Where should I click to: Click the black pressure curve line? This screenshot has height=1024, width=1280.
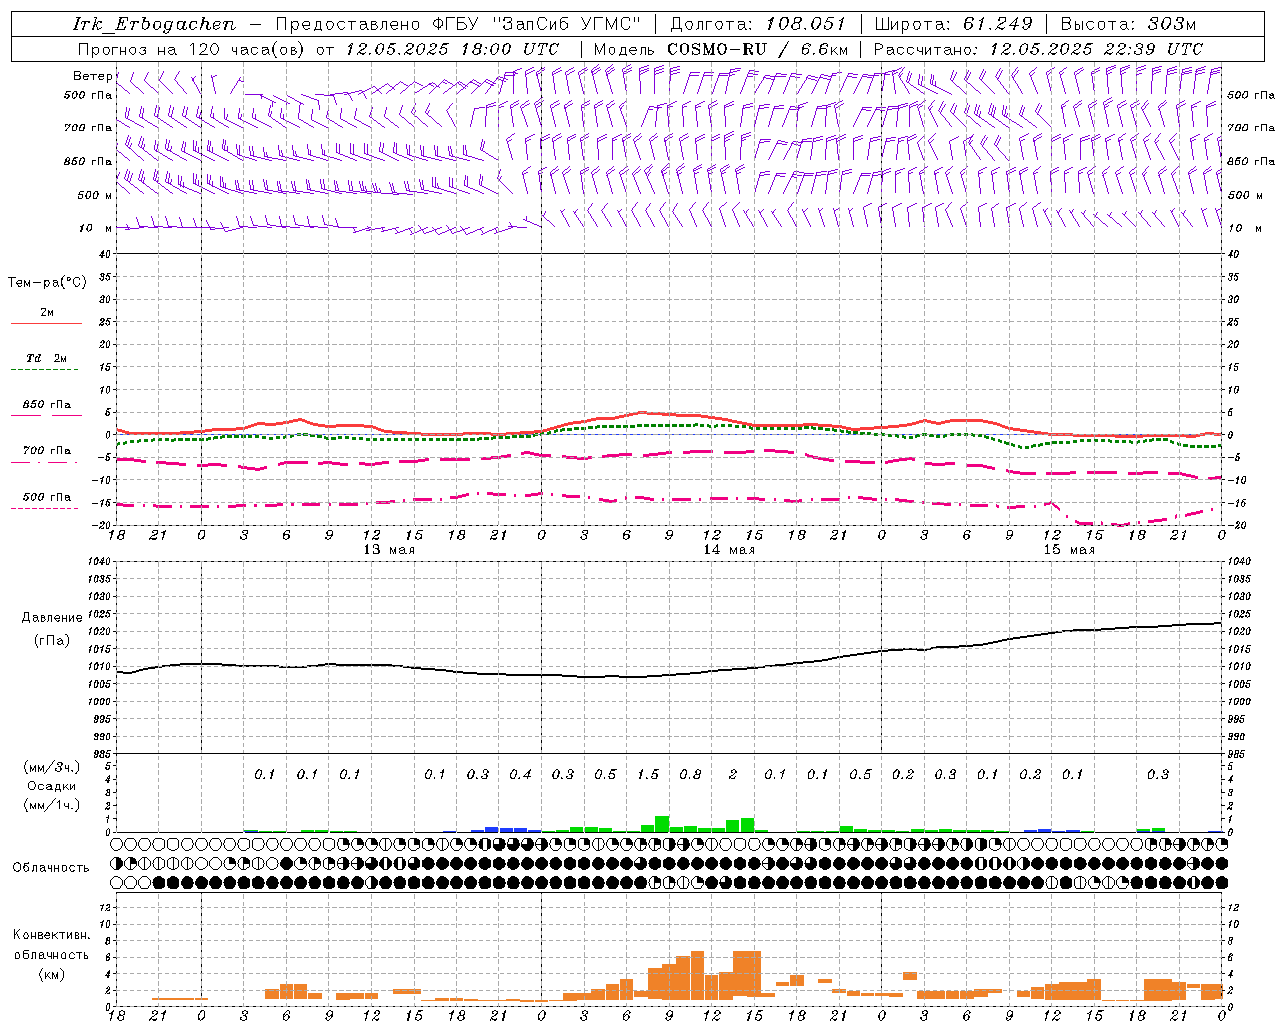tap(670, 676)
